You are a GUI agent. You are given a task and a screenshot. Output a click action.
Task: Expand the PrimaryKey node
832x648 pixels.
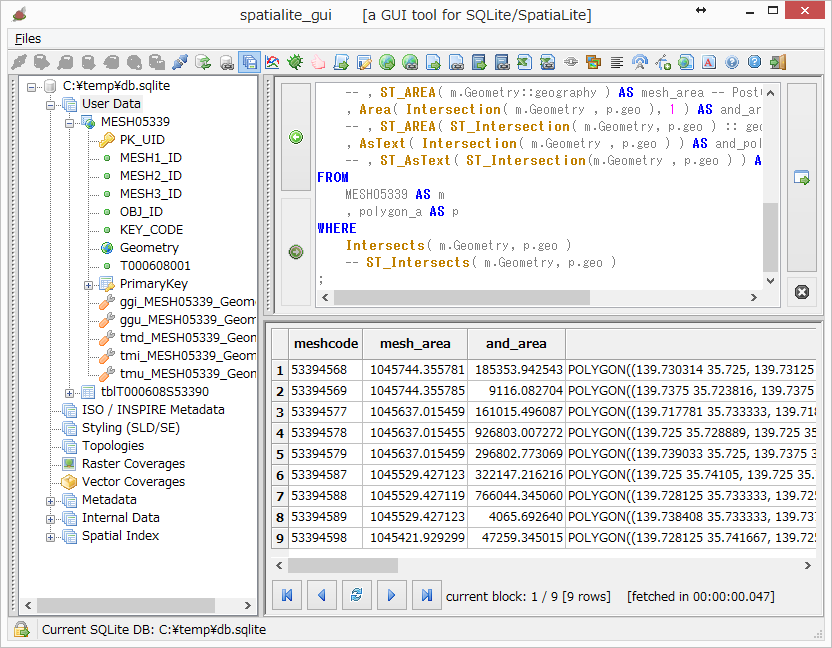click(88, 284)
